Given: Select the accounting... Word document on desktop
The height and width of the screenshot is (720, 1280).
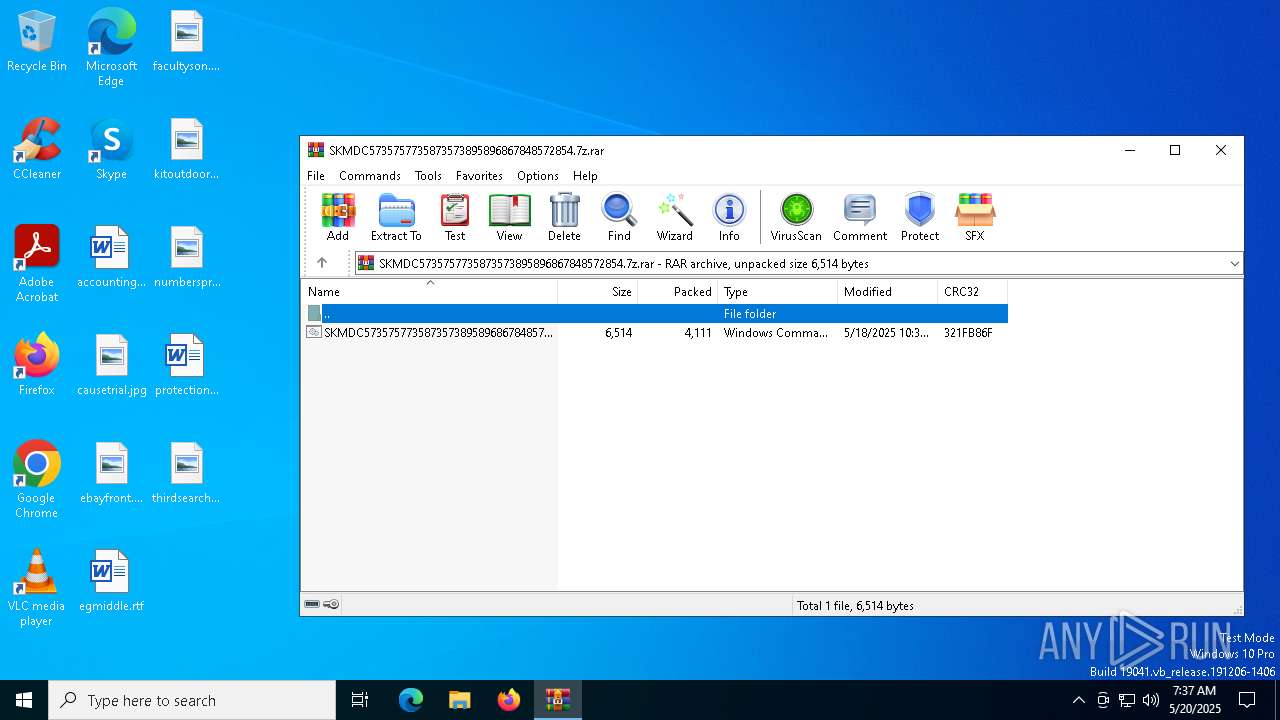Looking at the screenshot, I should (111, 257).
